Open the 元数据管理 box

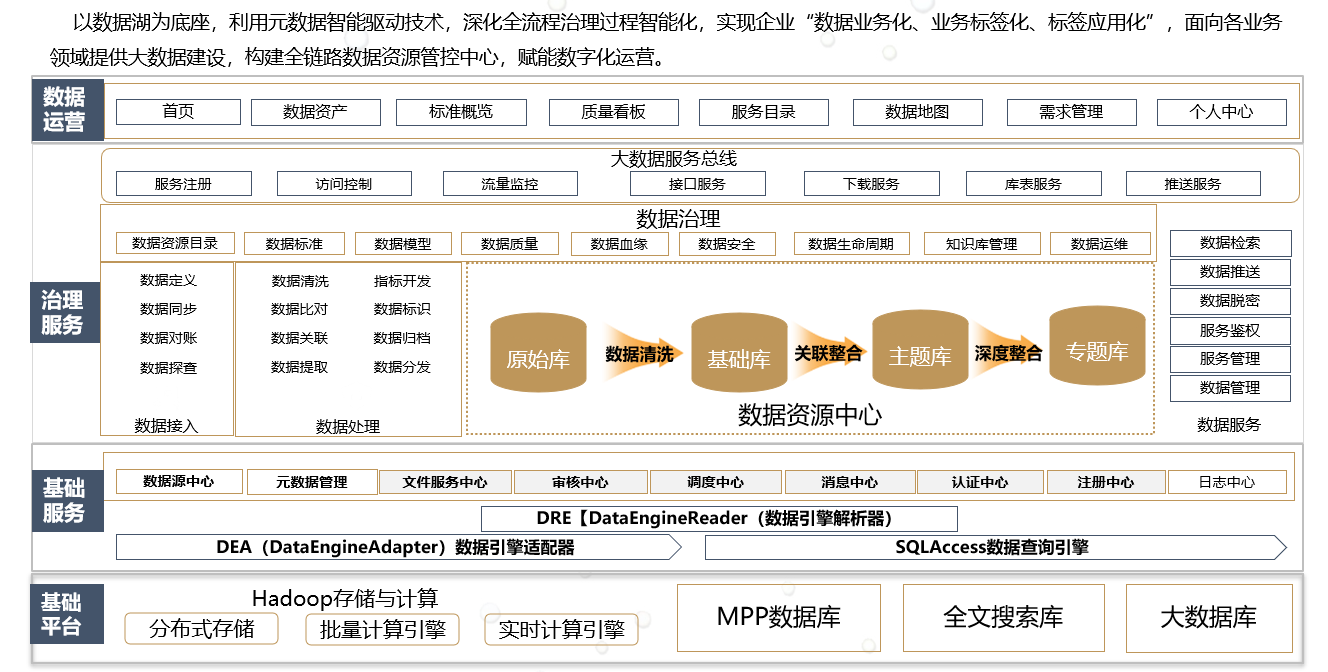(312, 482)
